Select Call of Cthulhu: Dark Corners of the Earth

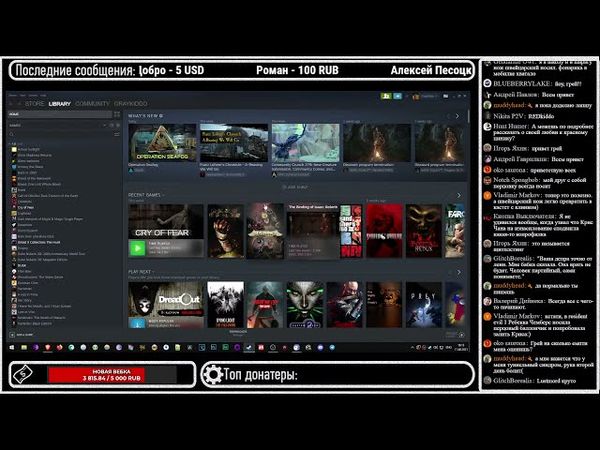pyautogui.click(x=47, y=196)
